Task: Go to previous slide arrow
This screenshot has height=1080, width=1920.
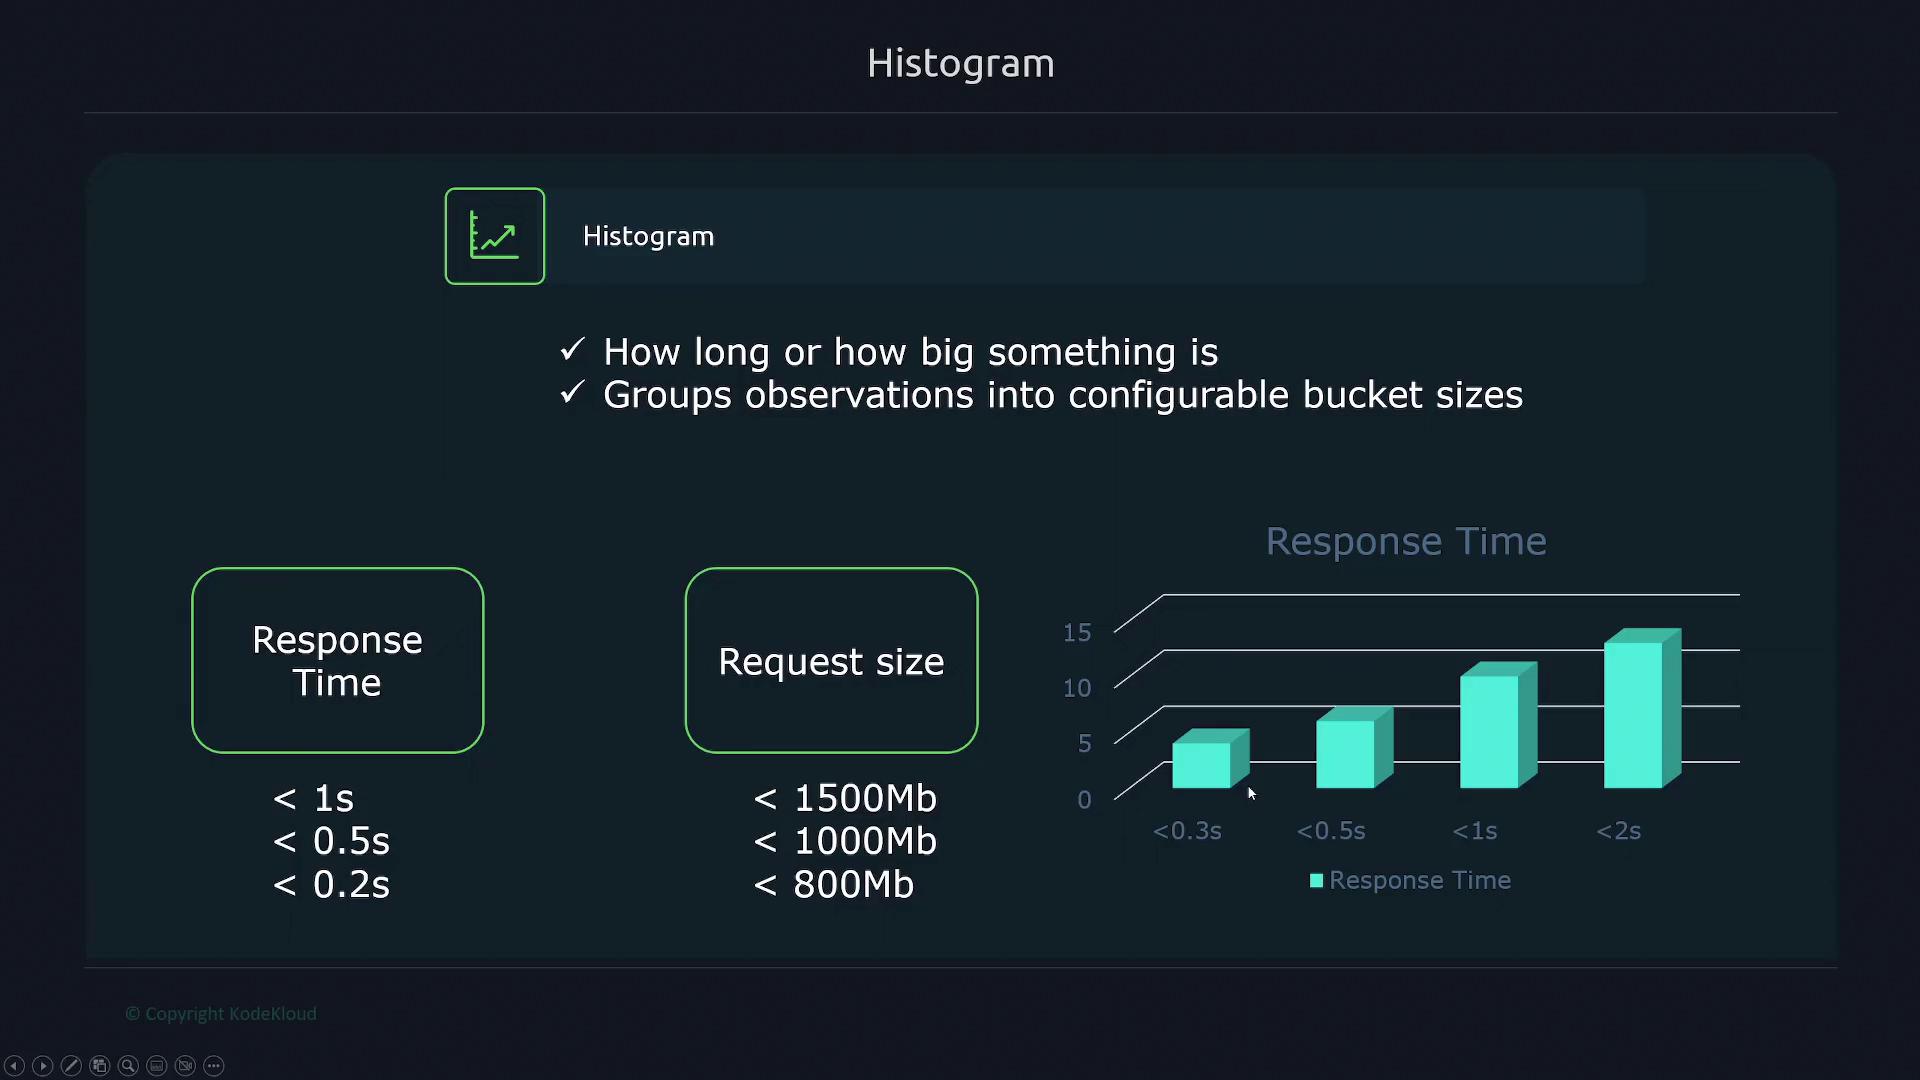Action: pos(14,1066)
